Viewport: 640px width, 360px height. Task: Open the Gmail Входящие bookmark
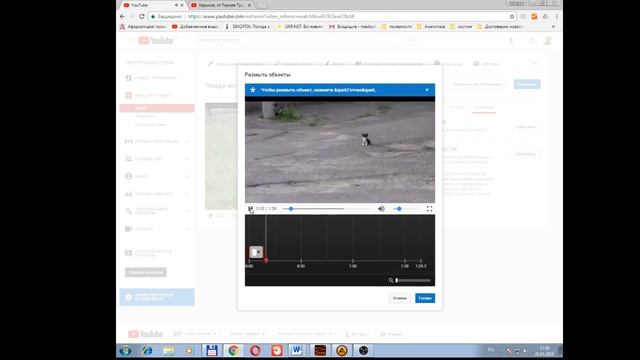352,27
